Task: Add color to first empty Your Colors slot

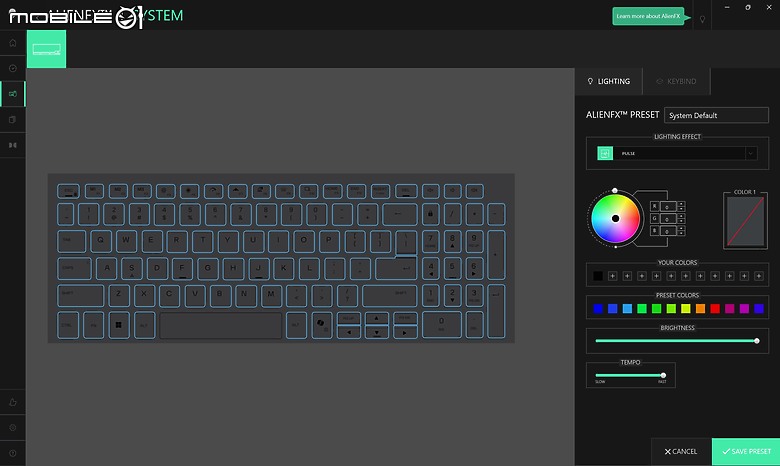Action: [612, 276]
